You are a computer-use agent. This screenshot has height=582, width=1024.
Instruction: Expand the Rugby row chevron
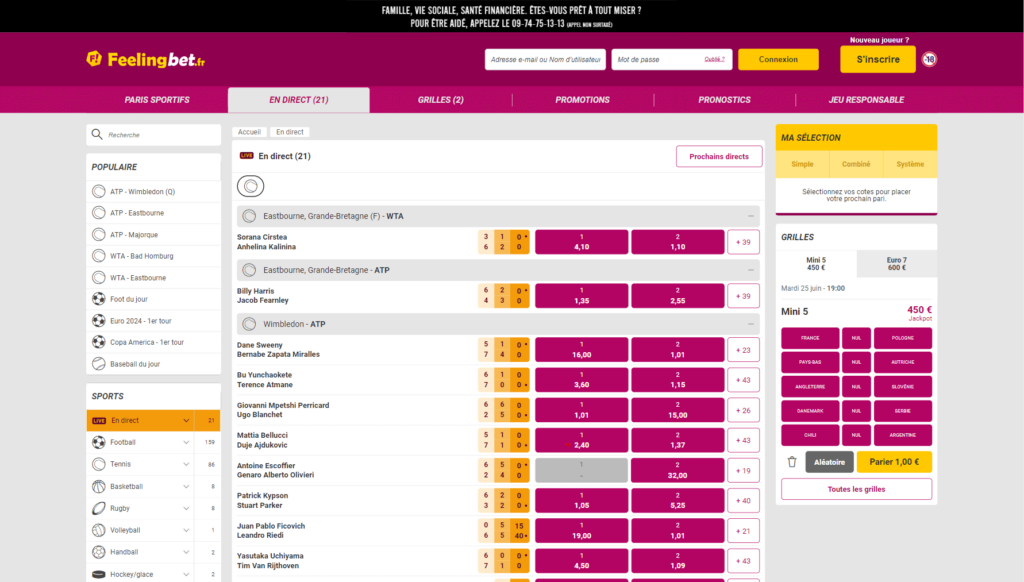(x=186, y=508)
